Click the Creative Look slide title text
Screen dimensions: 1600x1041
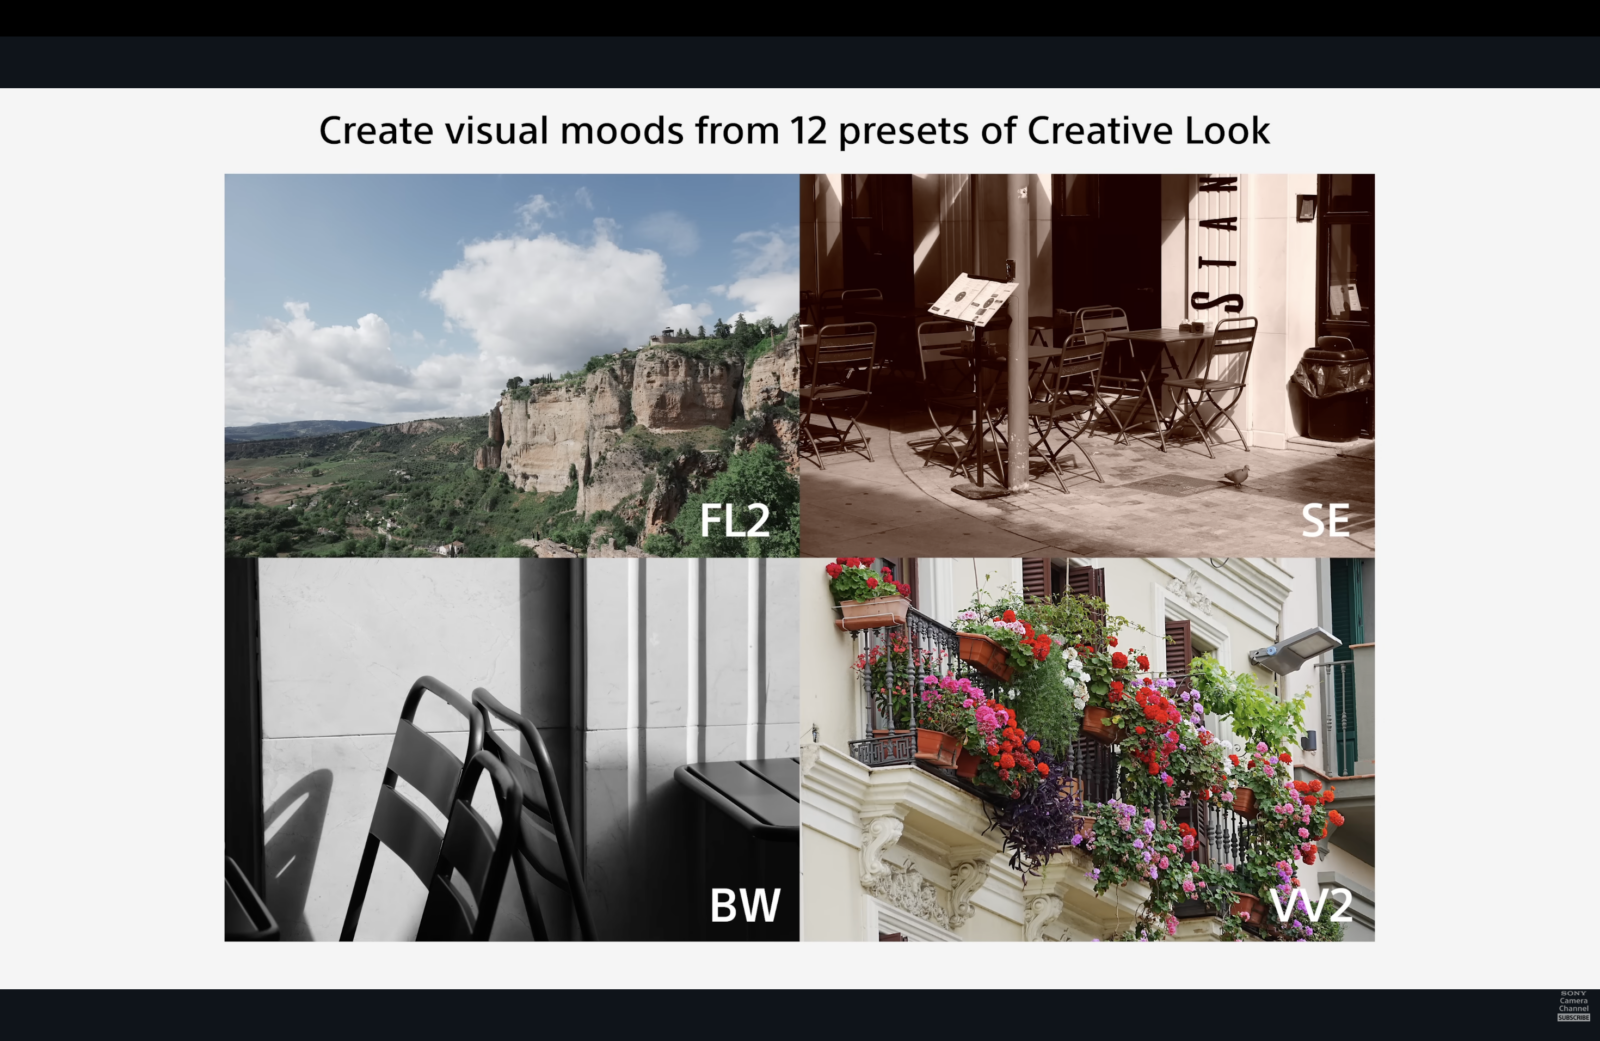[x=795, y=131]
